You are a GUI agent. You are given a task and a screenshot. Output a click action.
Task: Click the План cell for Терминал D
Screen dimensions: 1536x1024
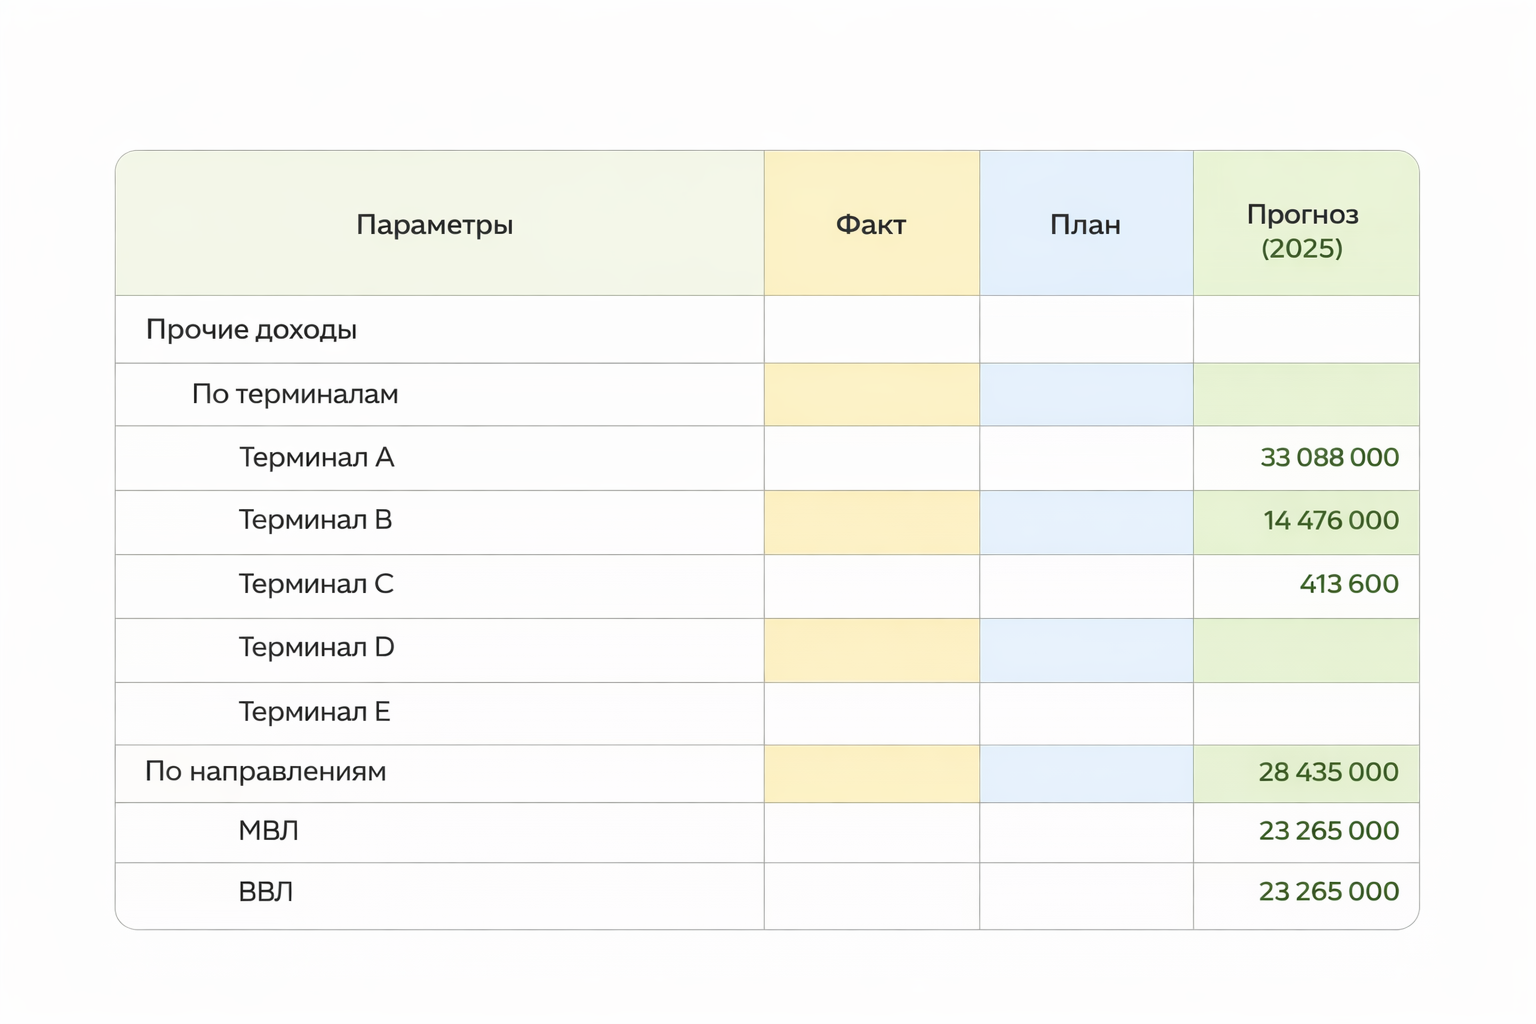(1085, 649)
